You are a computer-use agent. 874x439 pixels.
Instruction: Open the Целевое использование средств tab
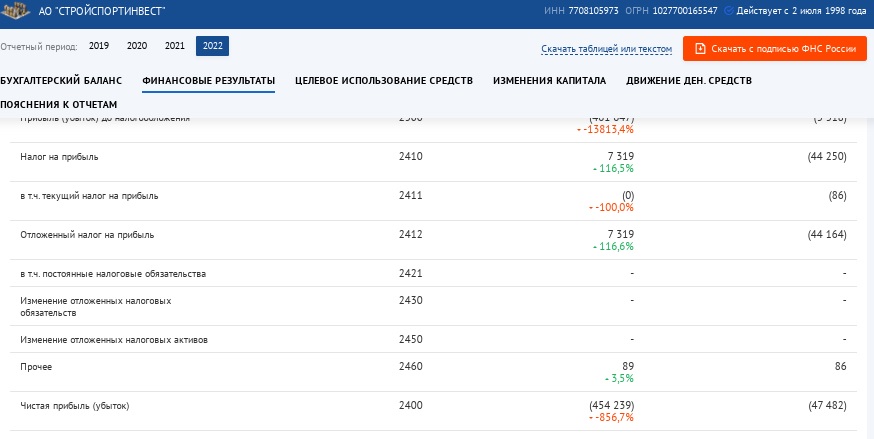[384, 80]
